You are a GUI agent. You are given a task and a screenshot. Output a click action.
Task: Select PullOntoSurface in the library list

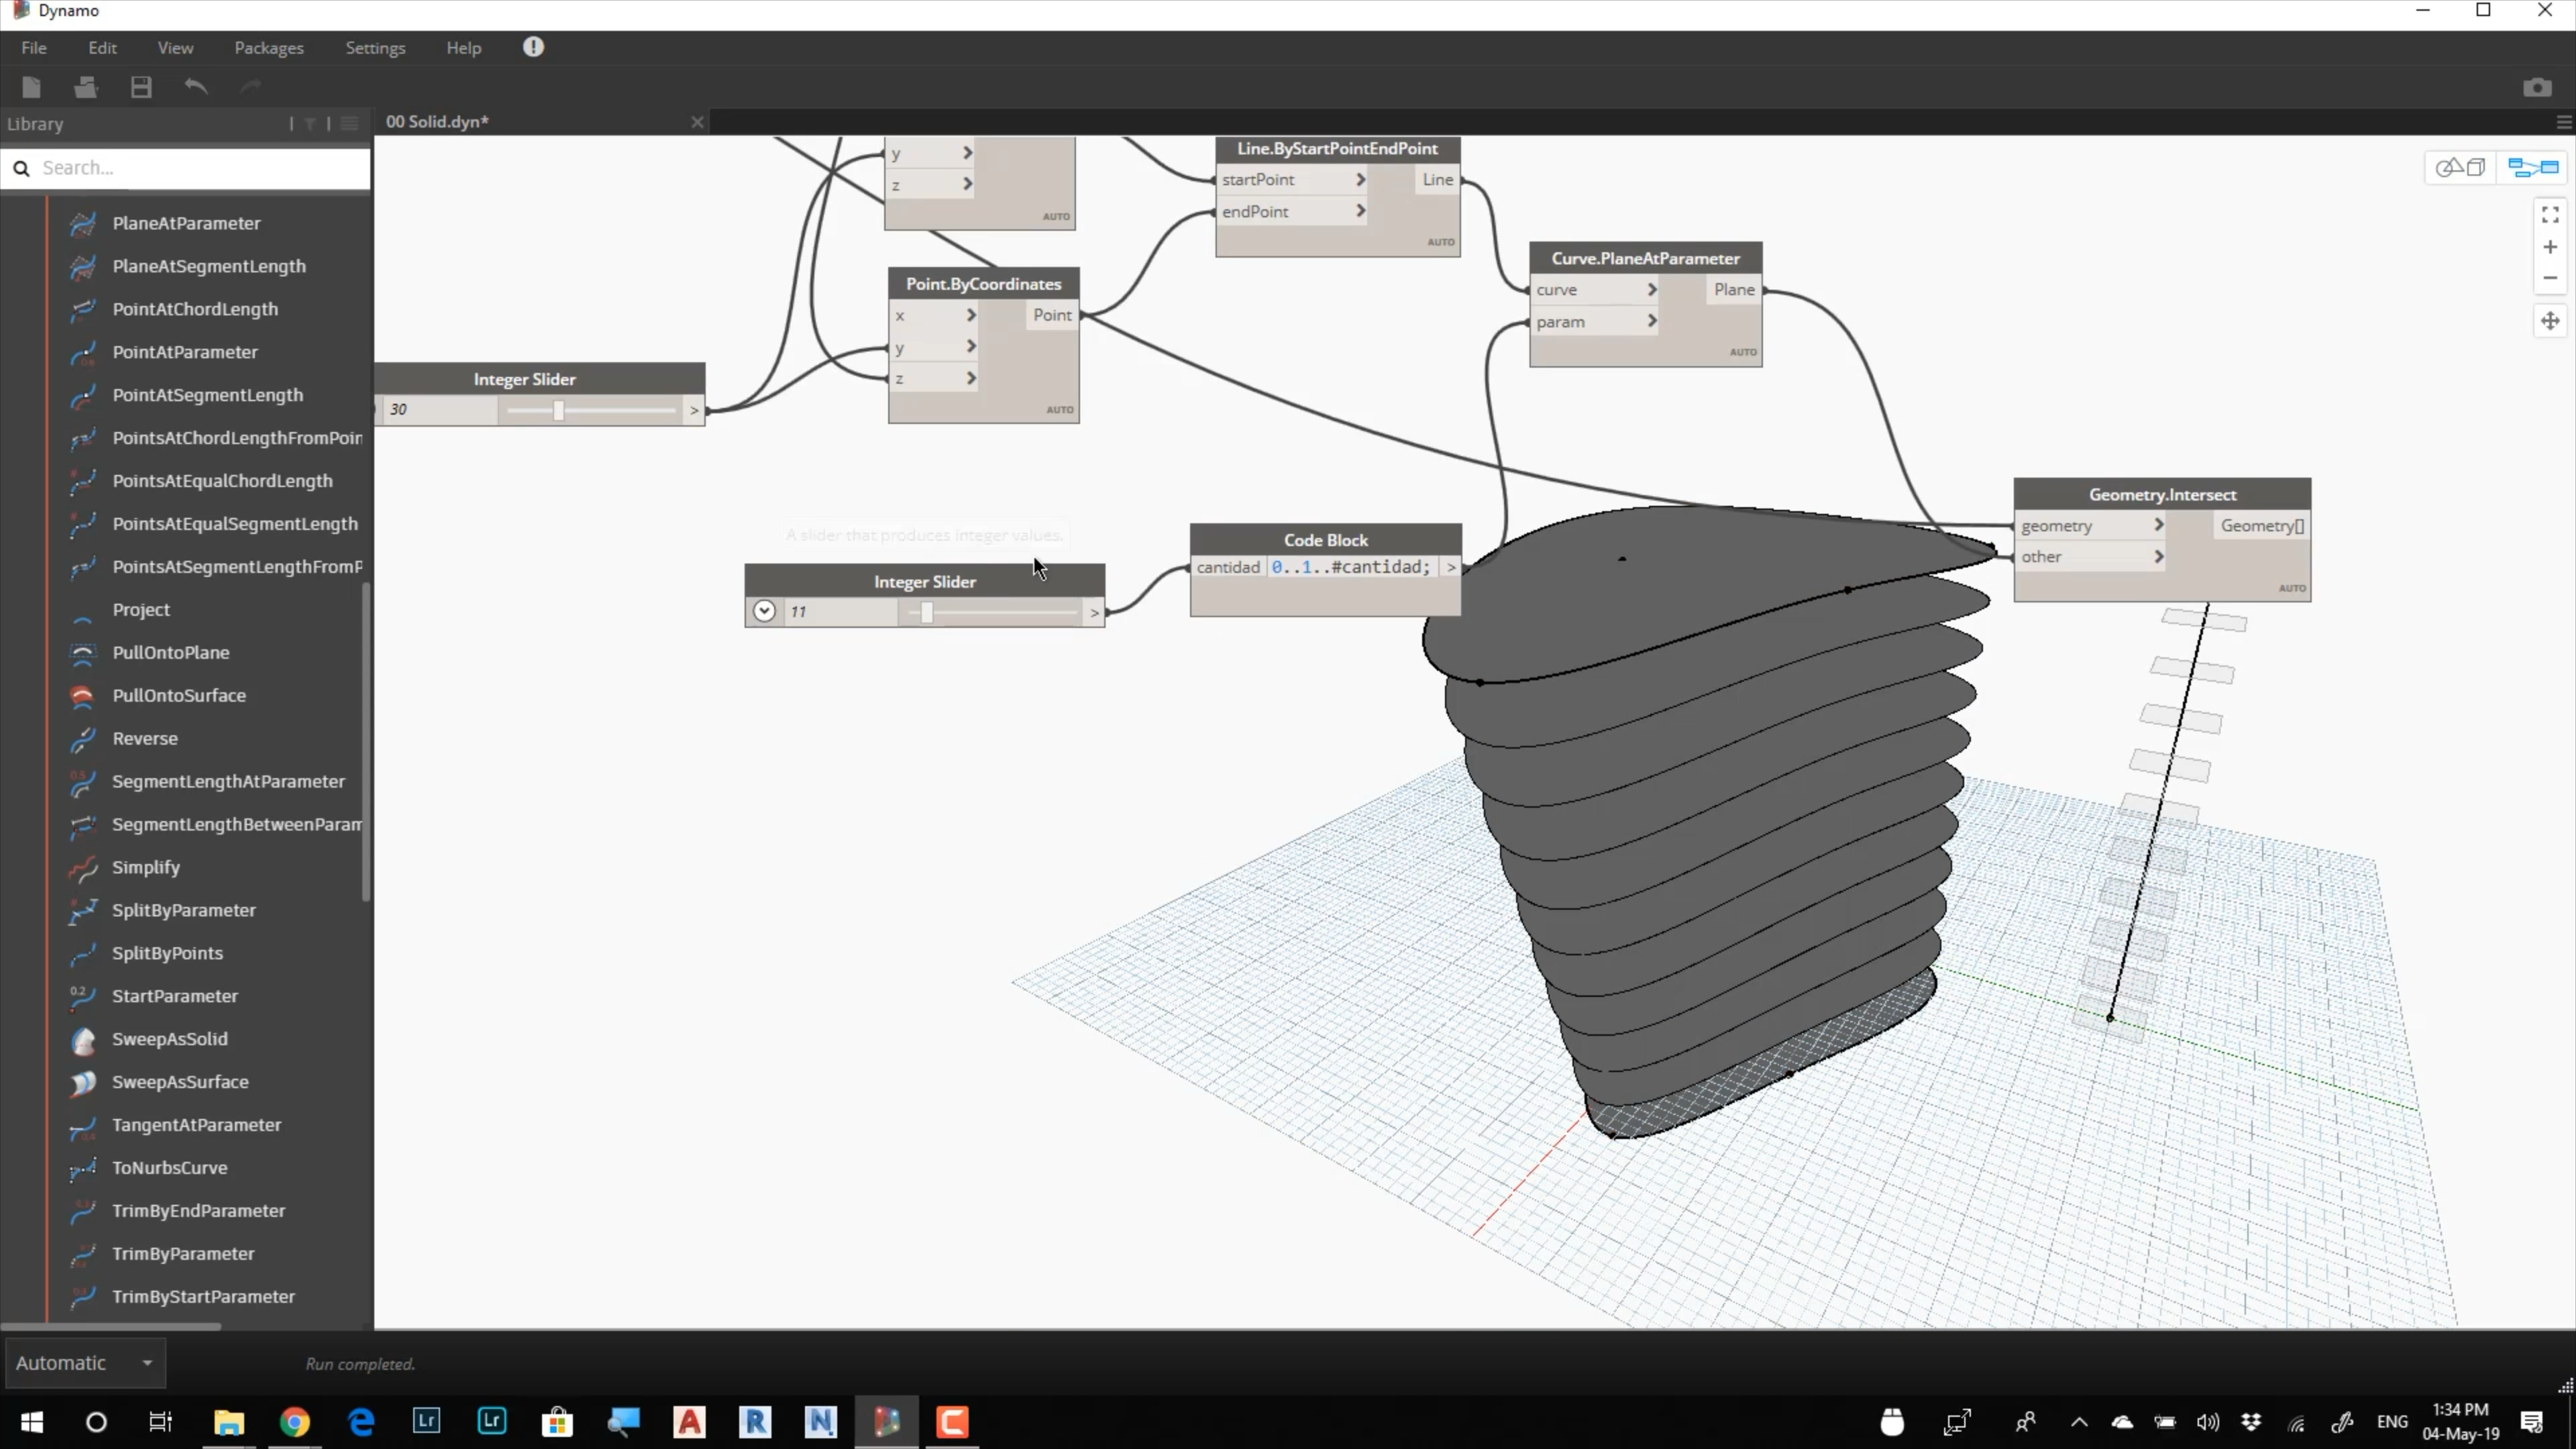pyautogui.click(x=179, y=695)
